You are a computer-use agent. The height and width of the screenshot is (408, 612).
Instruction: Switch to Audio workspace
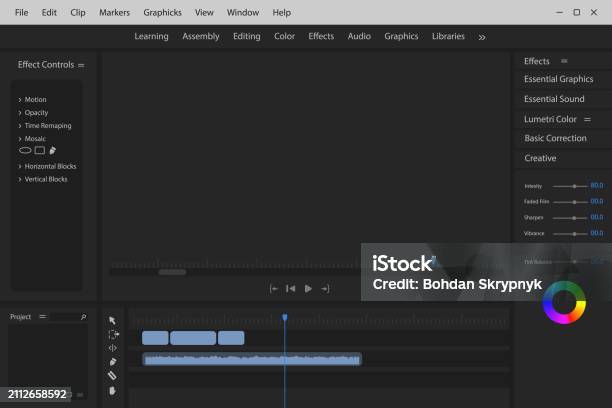pos(359,36)
